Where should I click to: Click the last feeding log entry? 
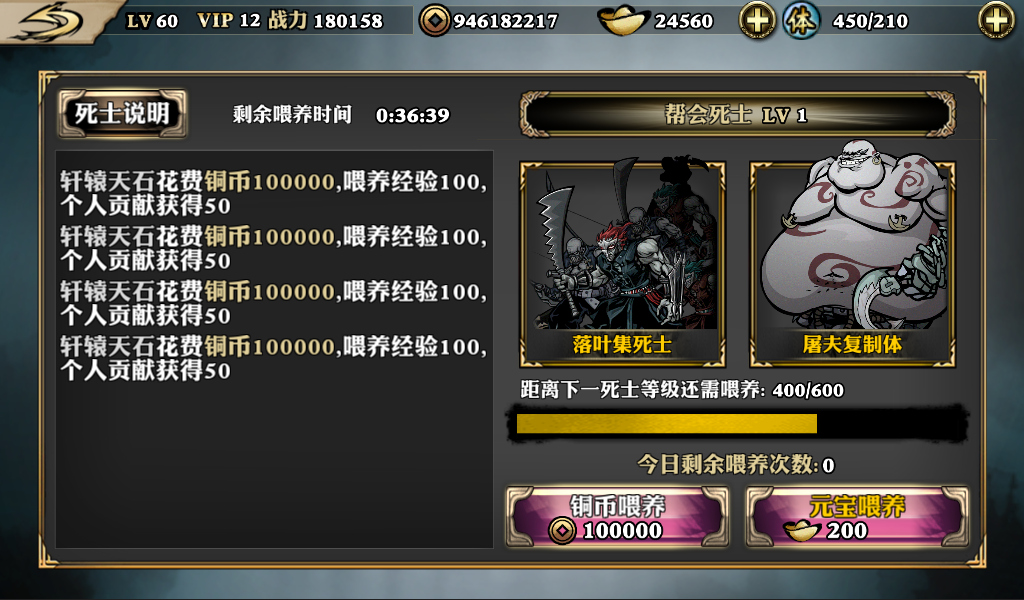click(x=274, y=358)
